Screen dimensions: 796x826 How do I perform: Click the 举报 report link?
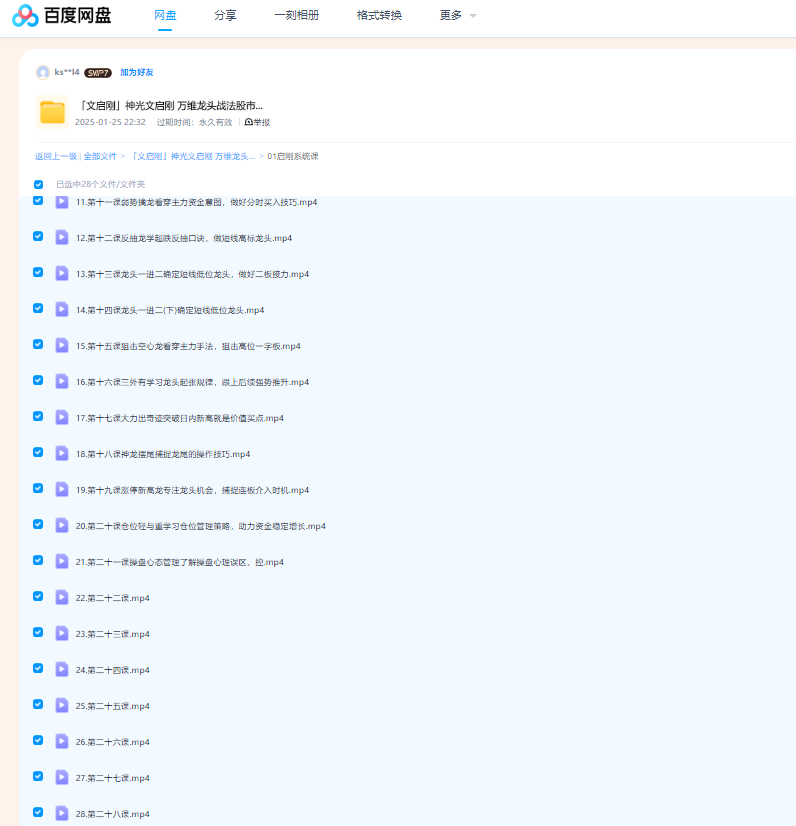257,122
